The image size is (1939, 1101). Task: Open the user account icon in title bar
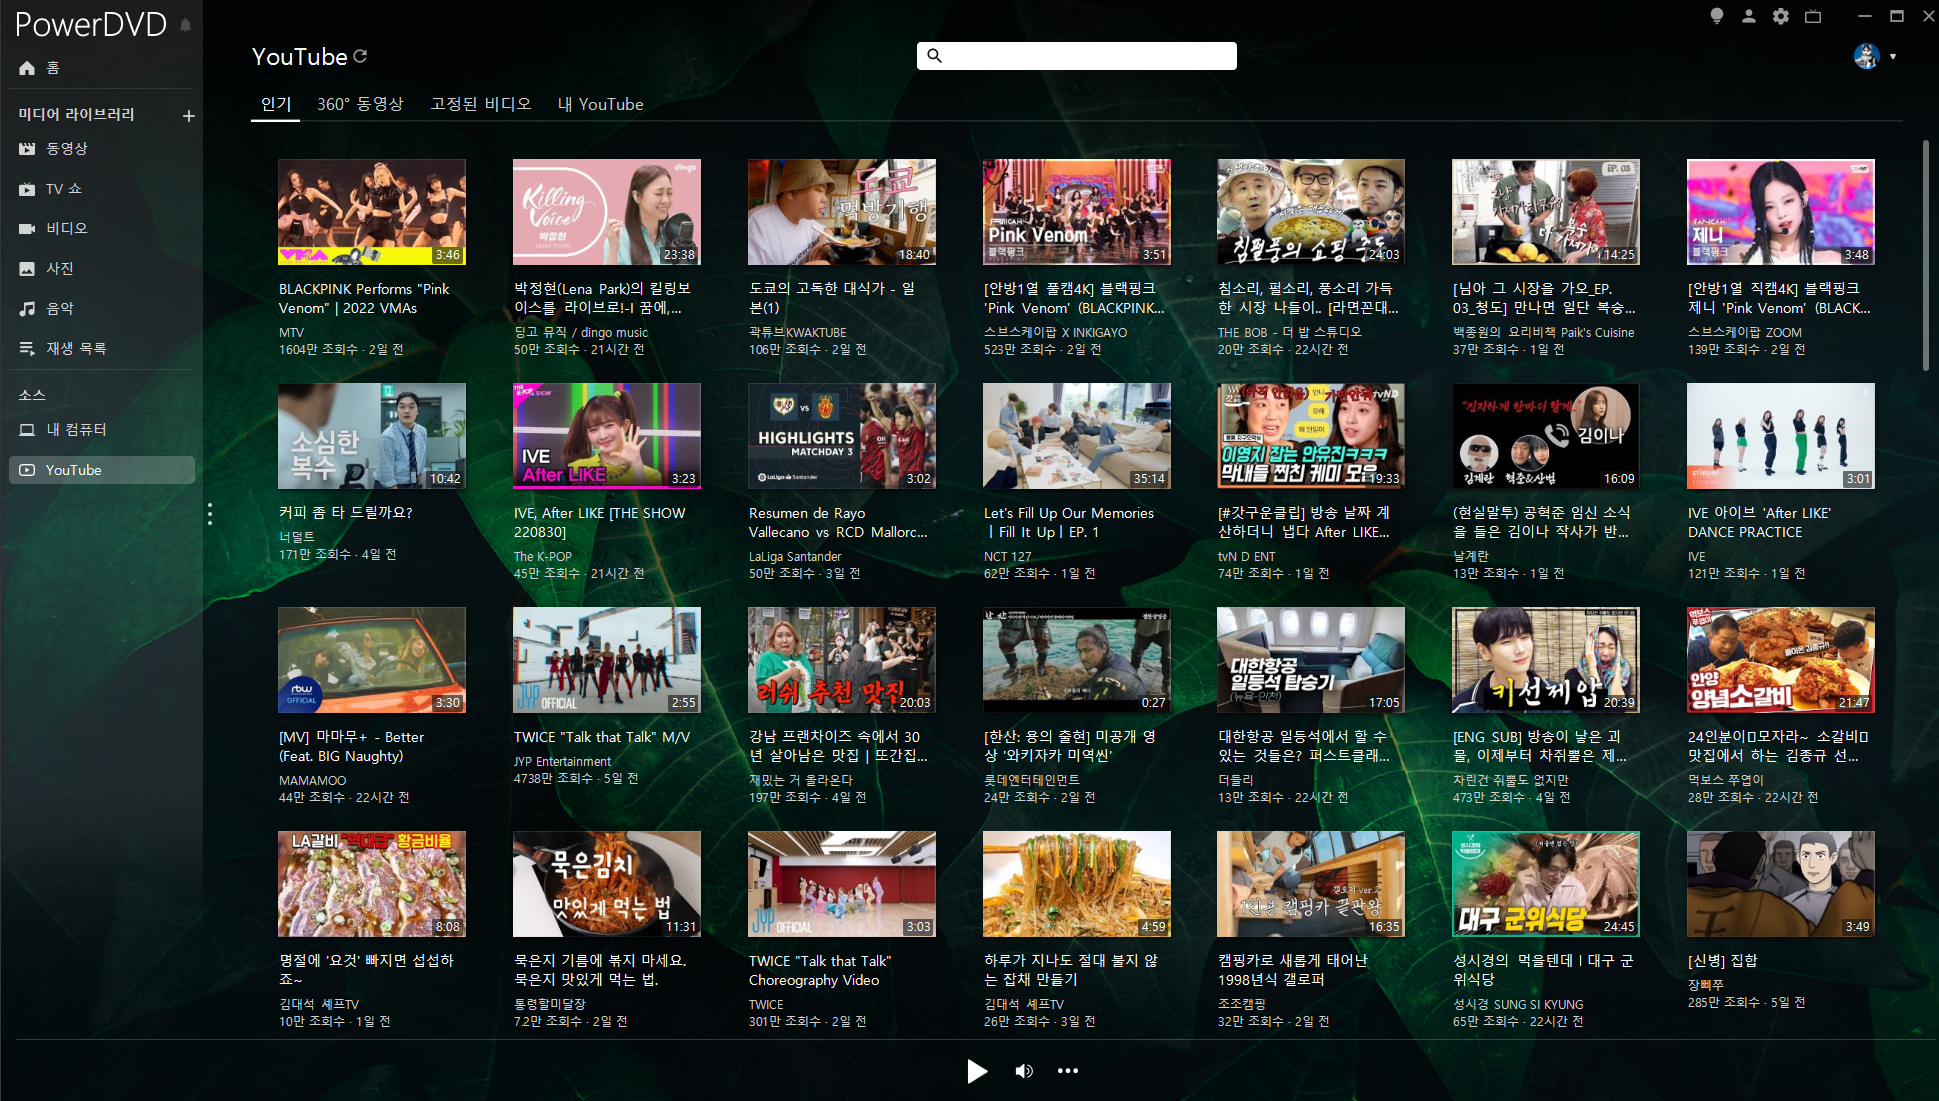click(1749, 16)
